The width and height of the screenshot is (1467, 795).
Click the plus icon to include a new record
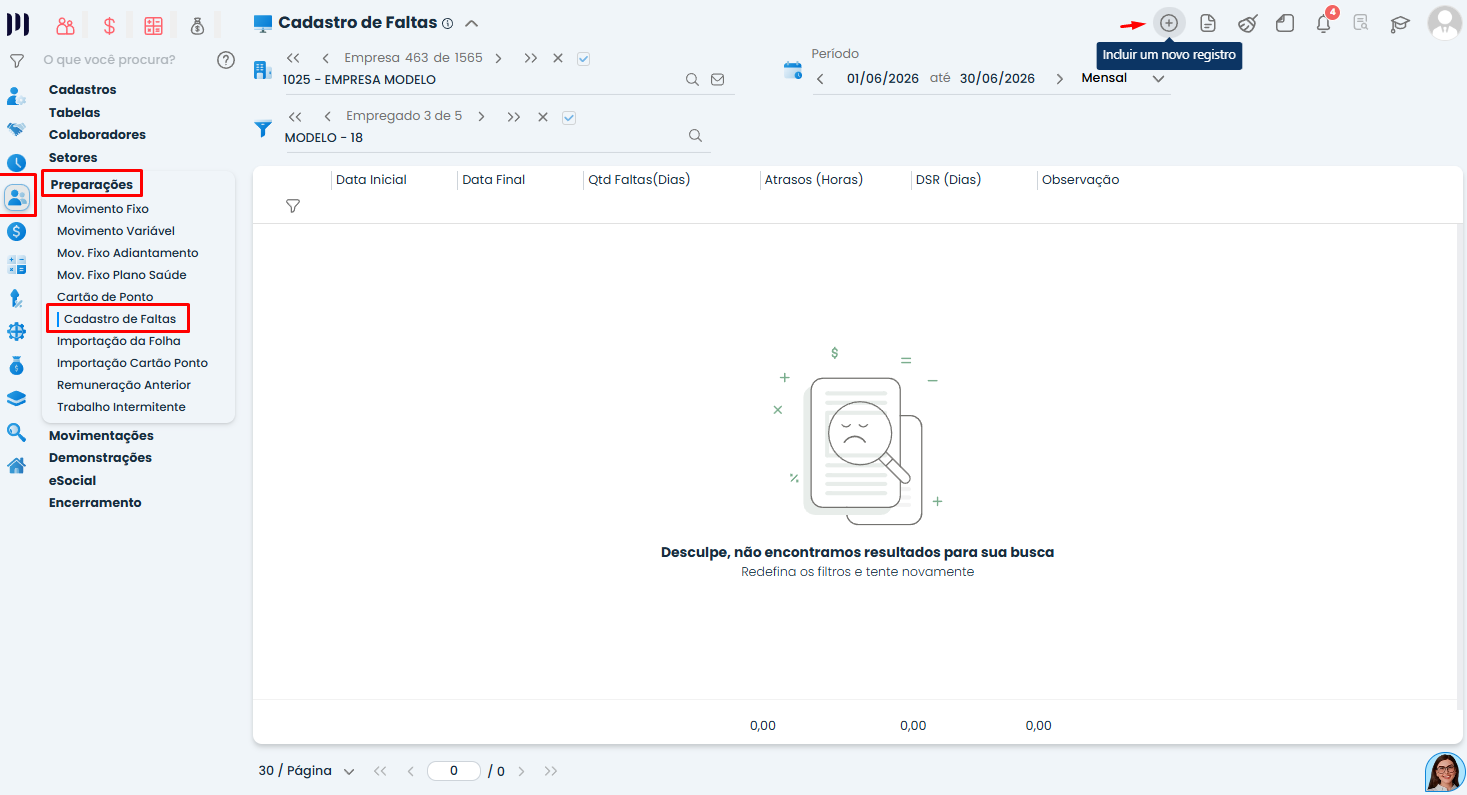(x=1169, y=23)
